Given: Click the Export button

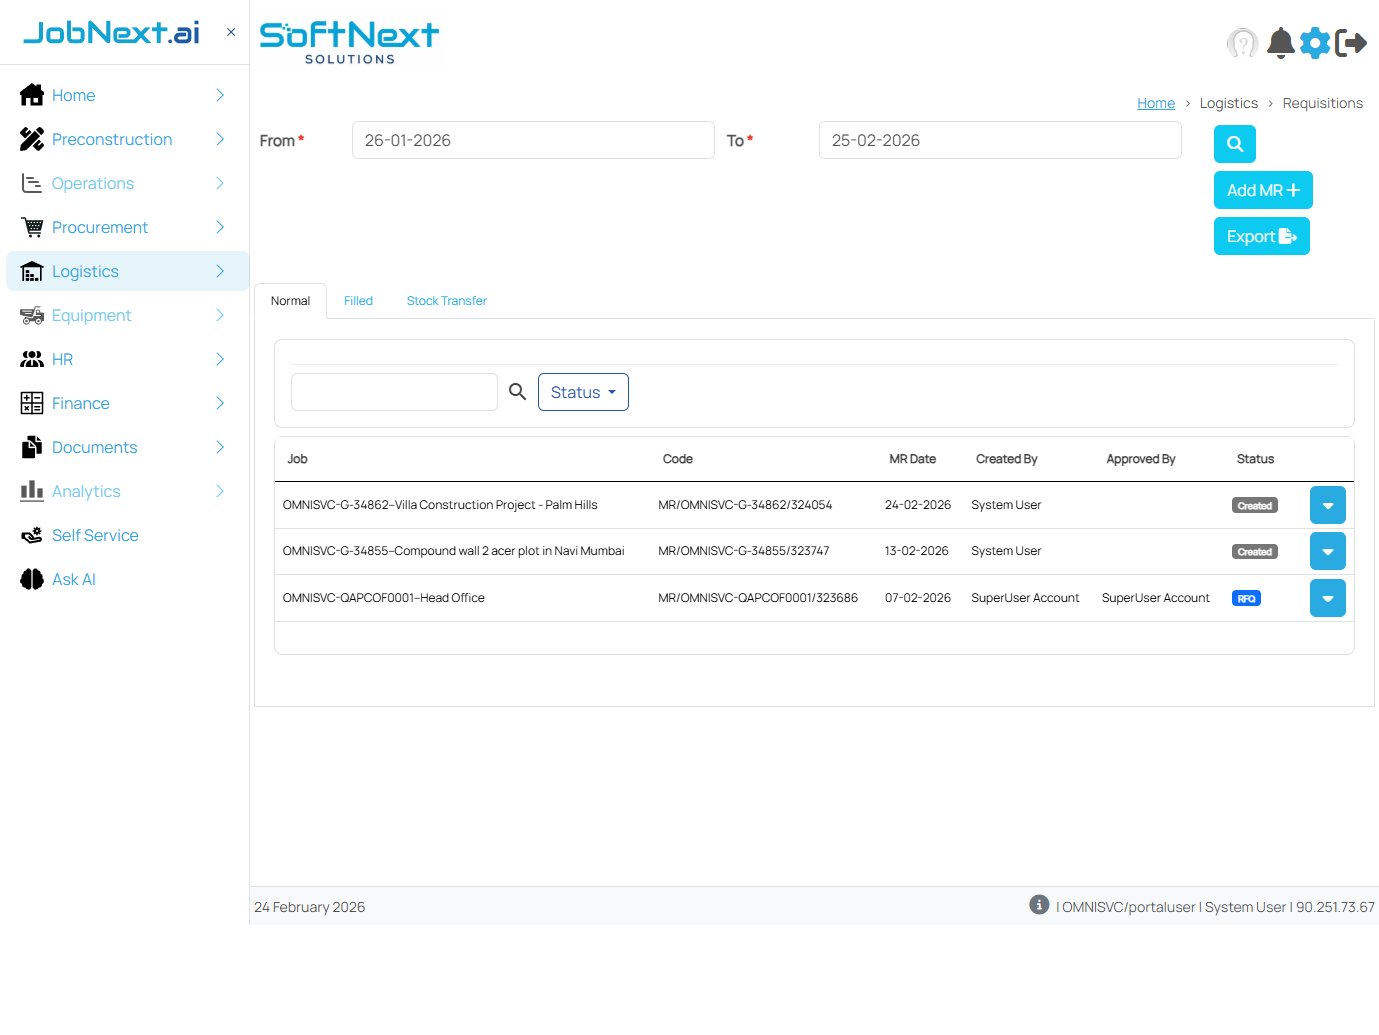Looking at the screenshot, I should coord(1261,236).
